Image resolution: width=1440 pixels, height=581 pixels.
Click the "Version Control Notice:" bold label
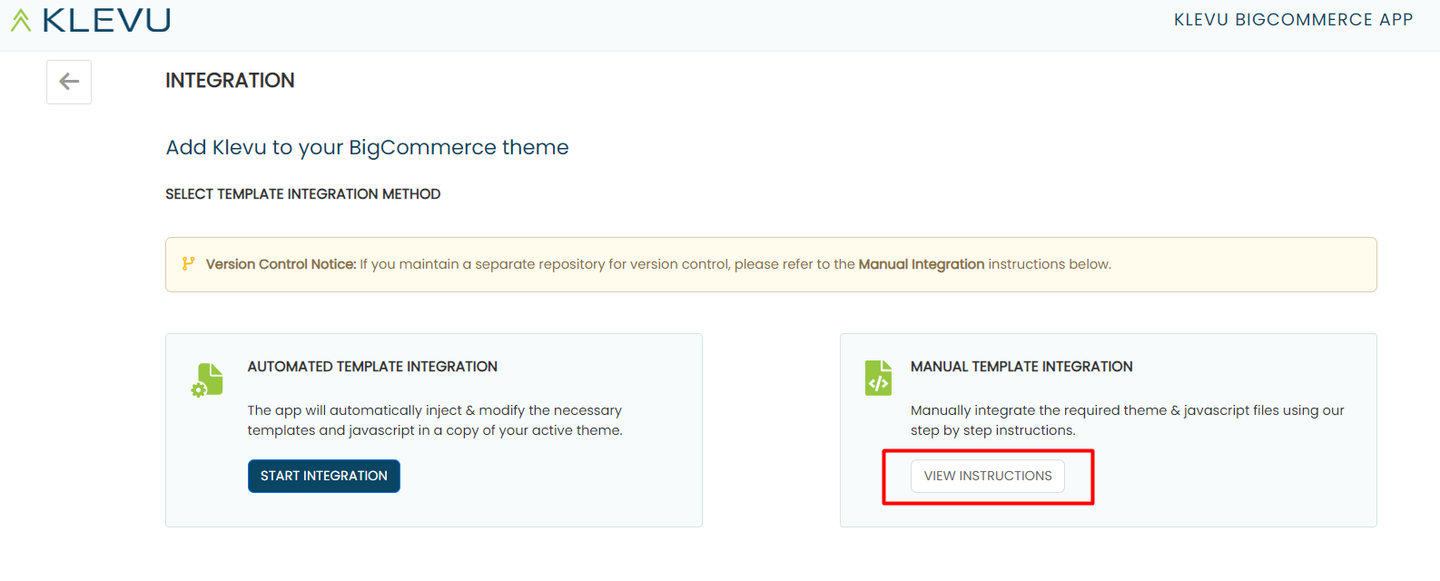click(x=281, y=265)
